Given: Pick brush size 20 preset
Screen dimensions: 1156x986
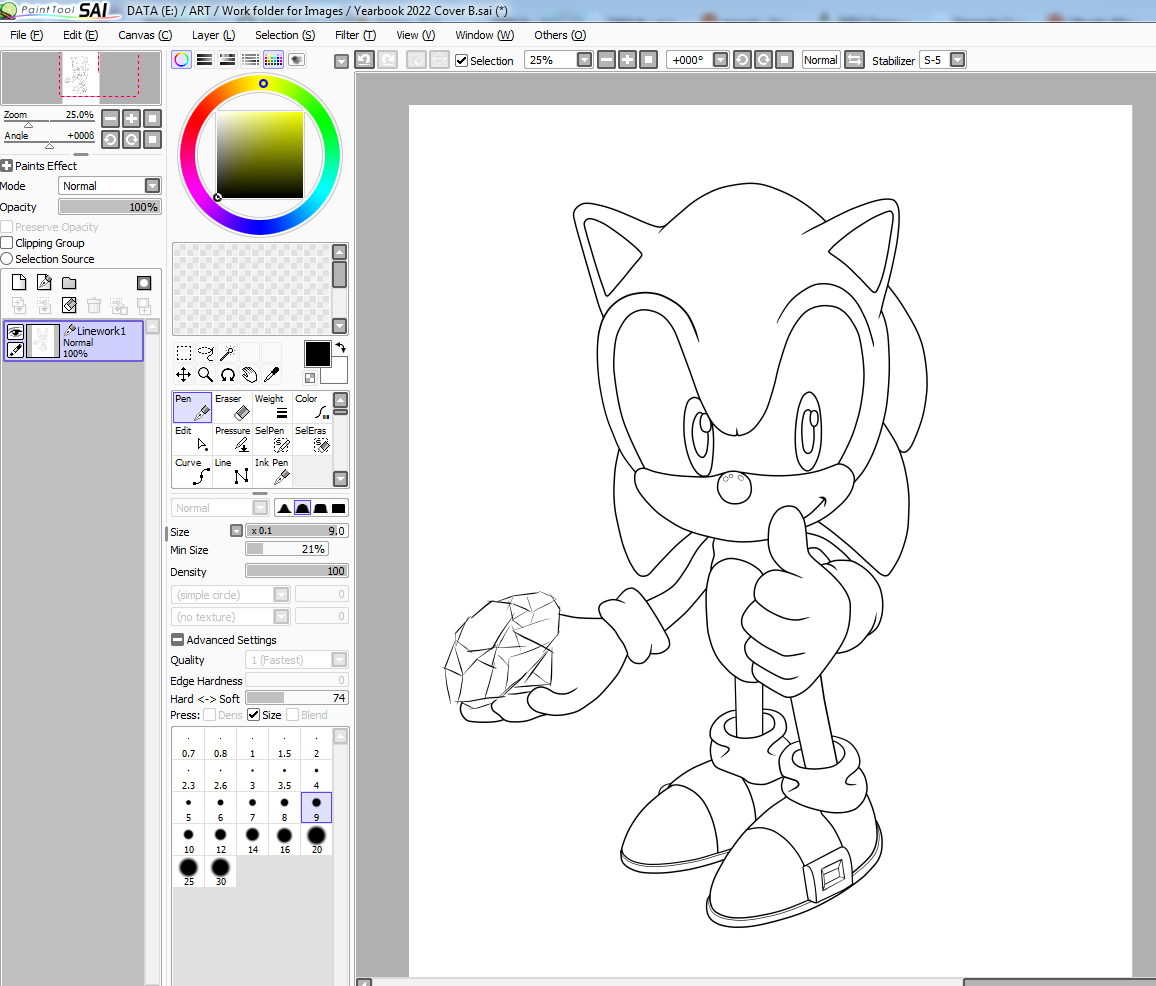Looking at the screenshot, I should click(316, 839).
